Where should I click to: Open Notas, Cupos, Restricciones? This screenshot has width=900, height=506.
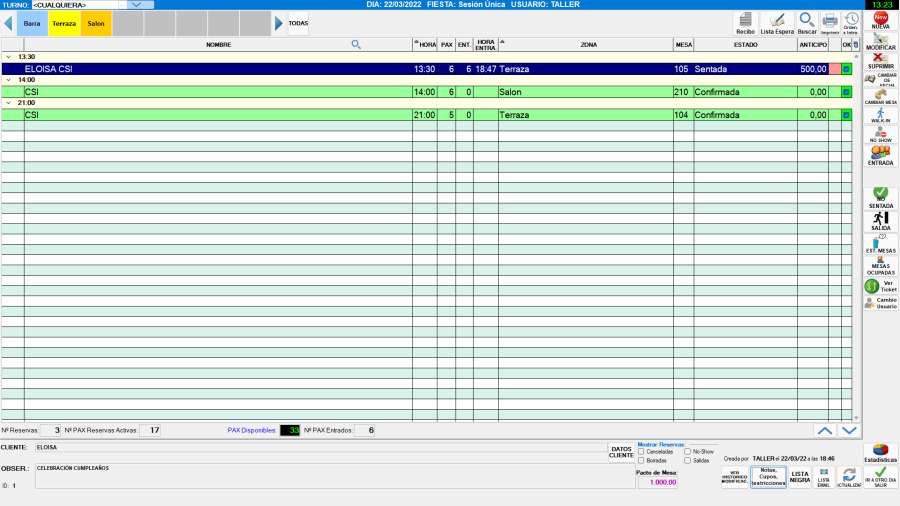click(x=768, y=477)
